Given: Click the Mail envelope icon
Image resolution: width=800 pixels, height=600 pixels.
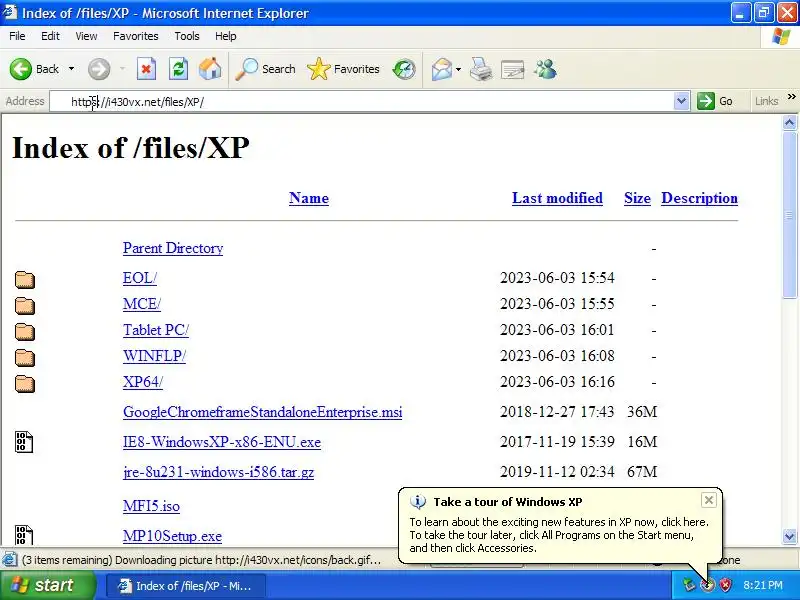Looking at the screenshot, I should click(x=441, y=69).
